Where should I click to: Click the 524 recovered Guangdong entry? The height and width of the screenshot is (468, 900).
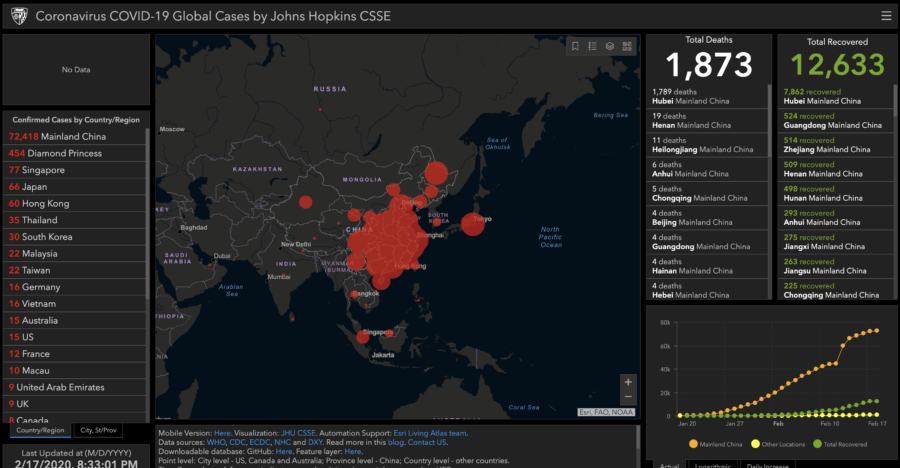pos(836,121)
